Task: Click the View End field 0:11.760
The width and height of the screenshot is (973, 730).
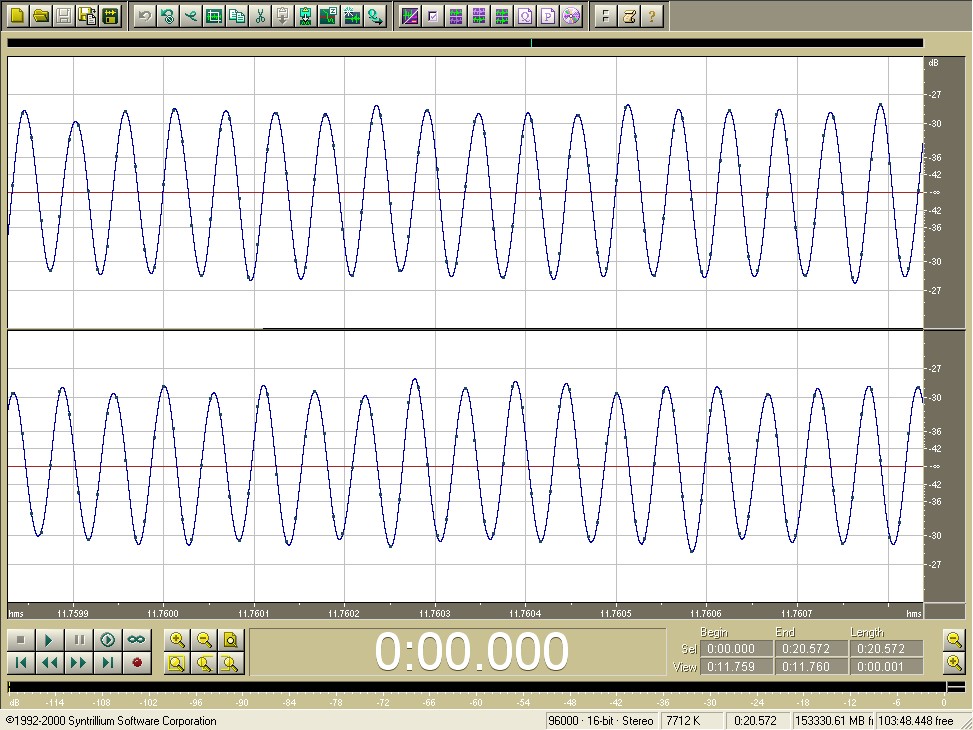Action: pyautogui.click(x=811, y=667)
